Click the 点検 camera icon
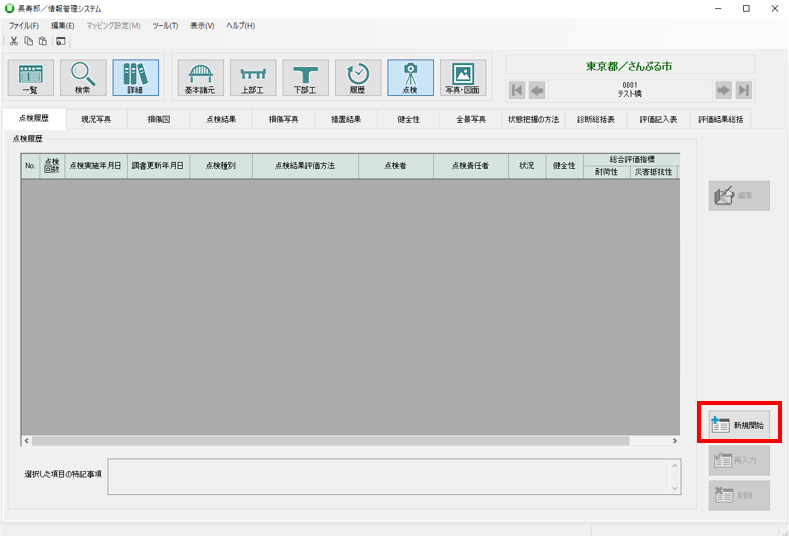The width and height of the screenshot is (789, 536). (x=410, y=78)
